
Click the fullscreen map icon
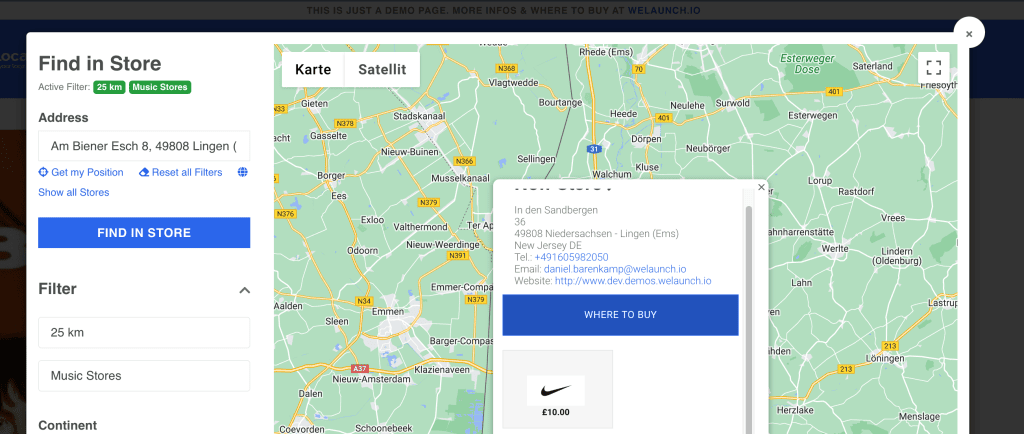coord(934,68)
